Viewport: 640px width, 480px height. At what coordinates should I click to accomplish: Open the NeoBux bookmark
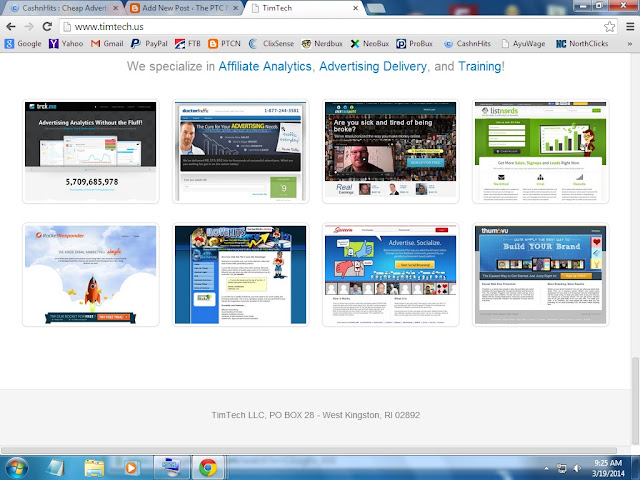370,44
